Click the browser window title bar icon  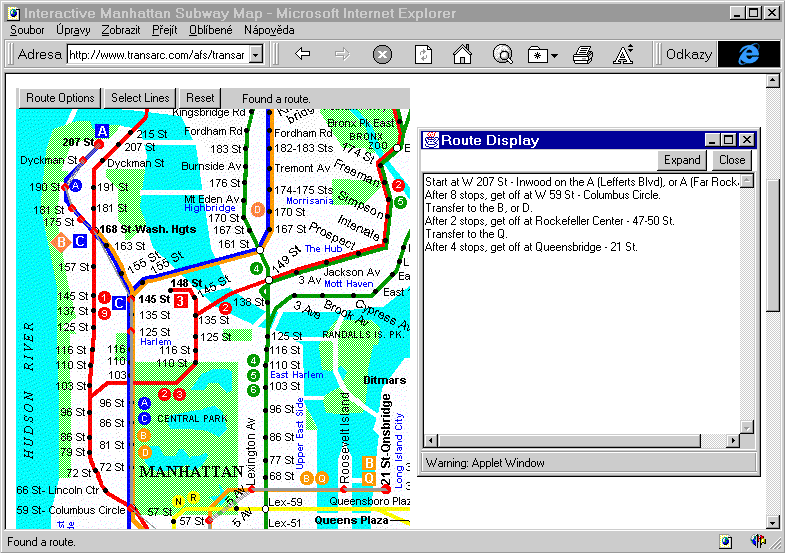14,13
